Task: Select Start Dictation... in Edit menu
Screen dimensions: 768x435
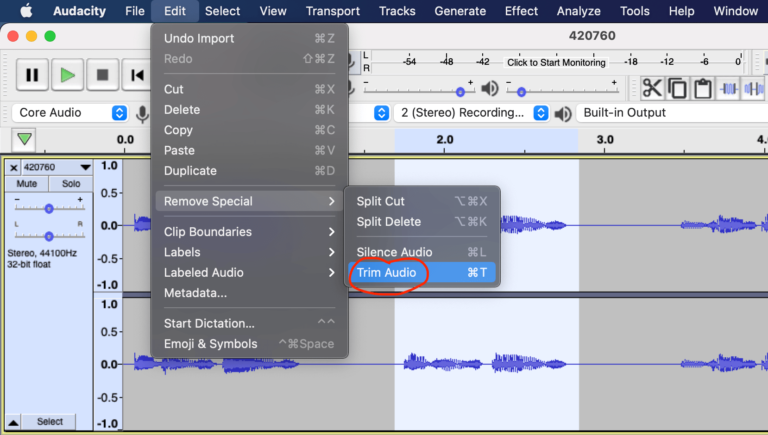Action: 249,323
